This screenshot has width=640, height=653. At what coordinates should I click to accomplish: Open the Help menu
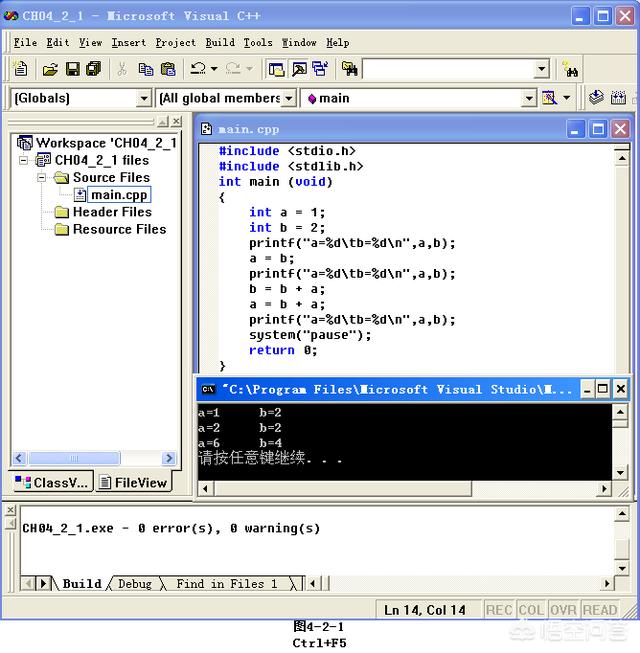click(337, 42)
